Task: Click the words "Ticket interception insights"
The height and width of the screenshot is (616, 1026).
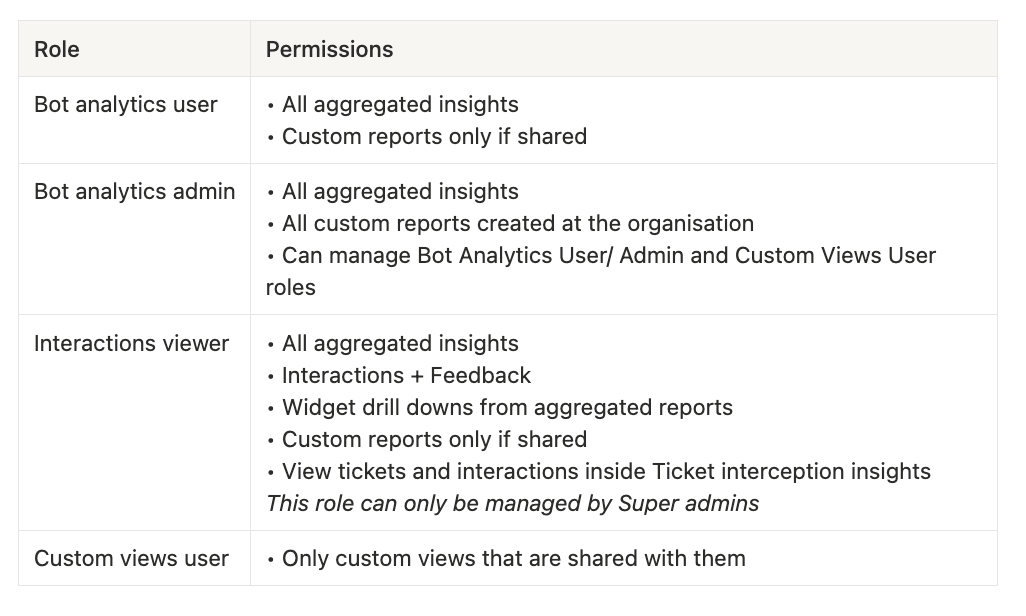Action: coord(791,472)
